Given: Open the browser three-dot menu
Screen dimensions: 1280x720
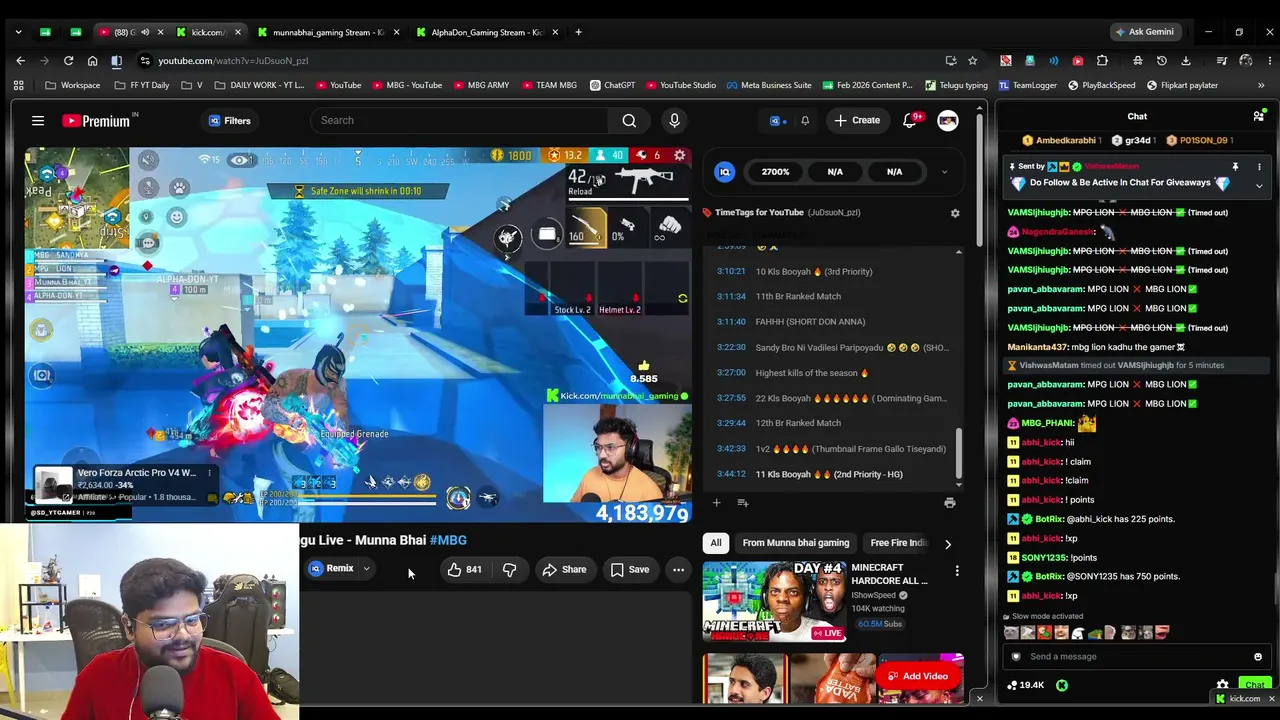Looking at the screenshot, I should tap(1268, 60).
